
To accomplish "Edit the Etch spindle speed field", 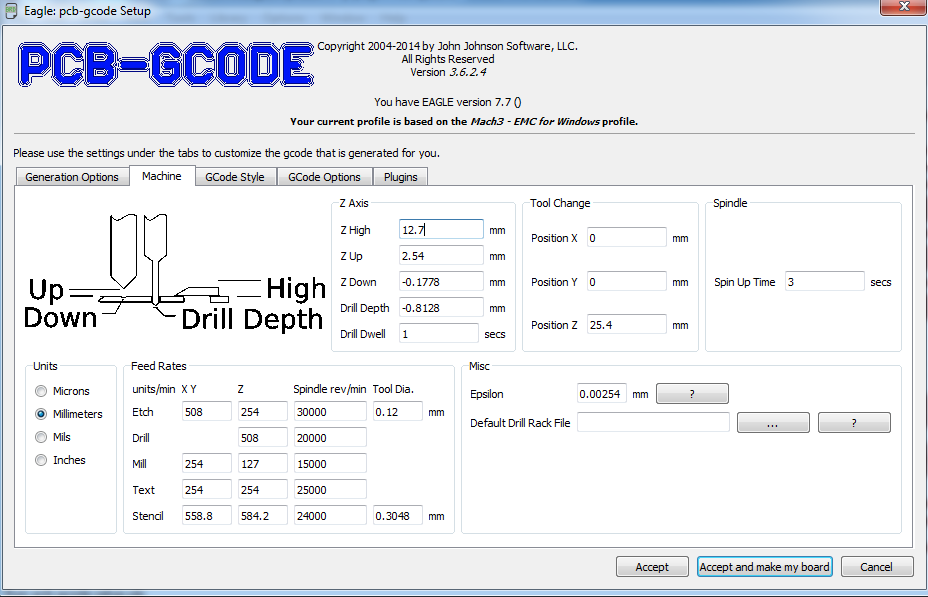I will coord(330,412).
